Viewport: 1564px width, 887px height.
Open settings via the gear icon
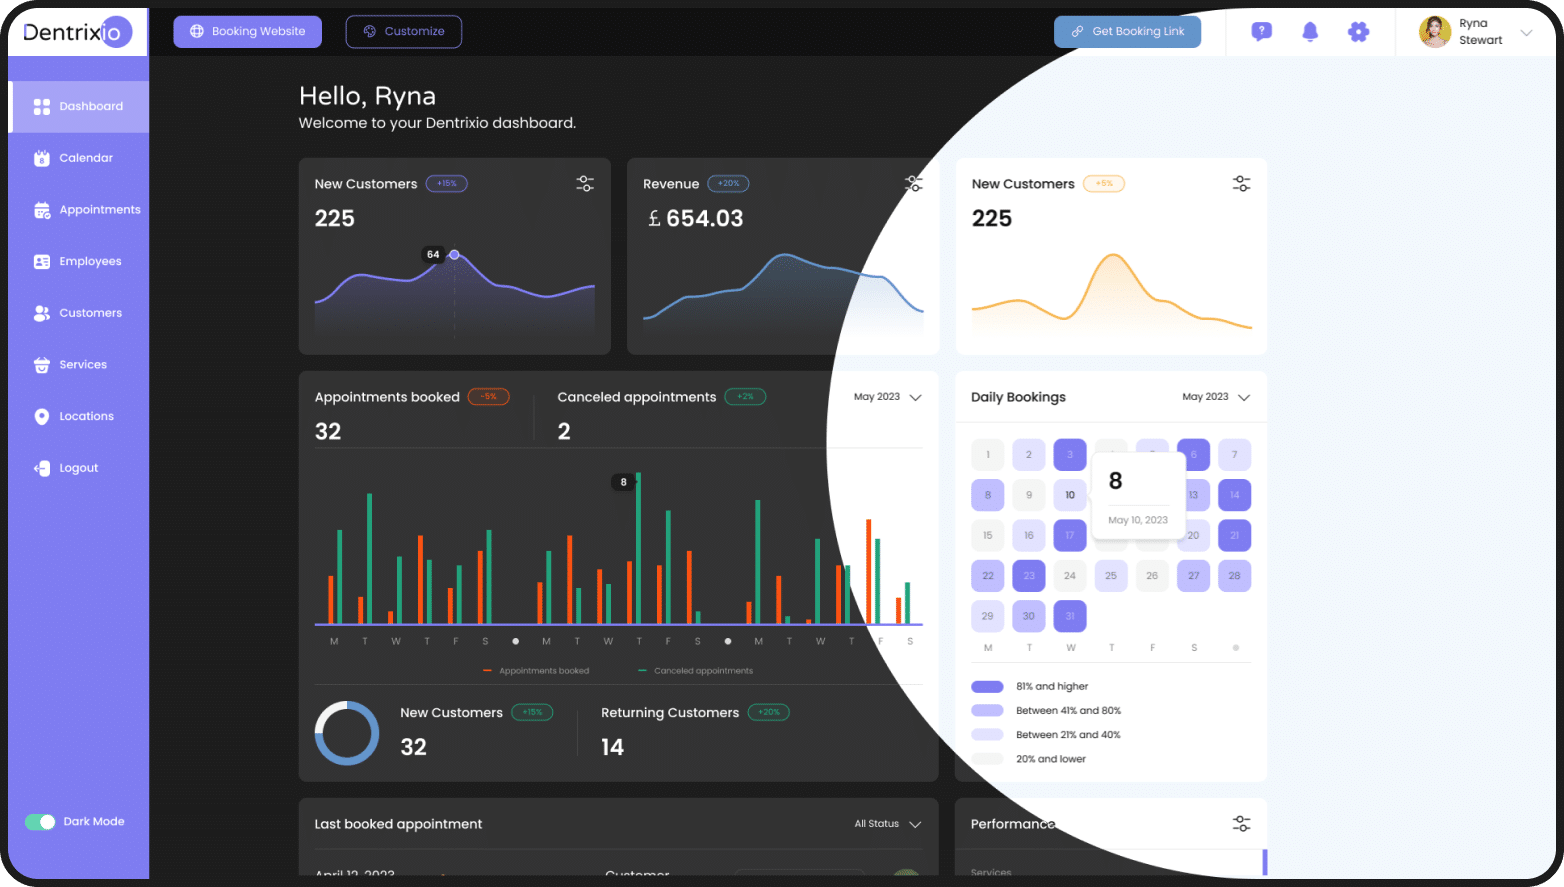1357,32
